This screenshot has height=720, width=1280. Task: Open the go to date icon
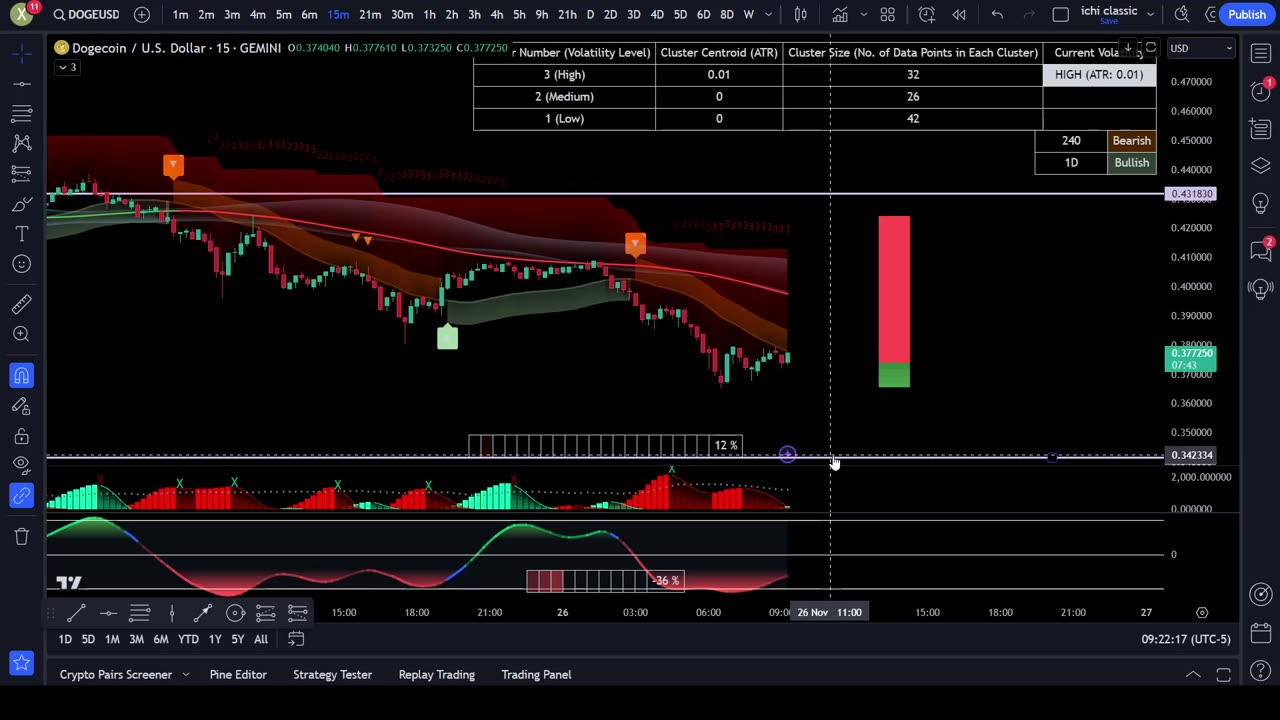296,639
